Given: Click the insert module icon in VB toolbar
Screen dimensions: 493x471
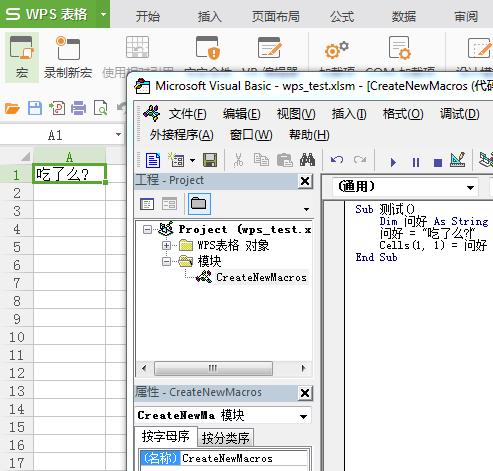Looking at the screenshot, I should 177,160.
